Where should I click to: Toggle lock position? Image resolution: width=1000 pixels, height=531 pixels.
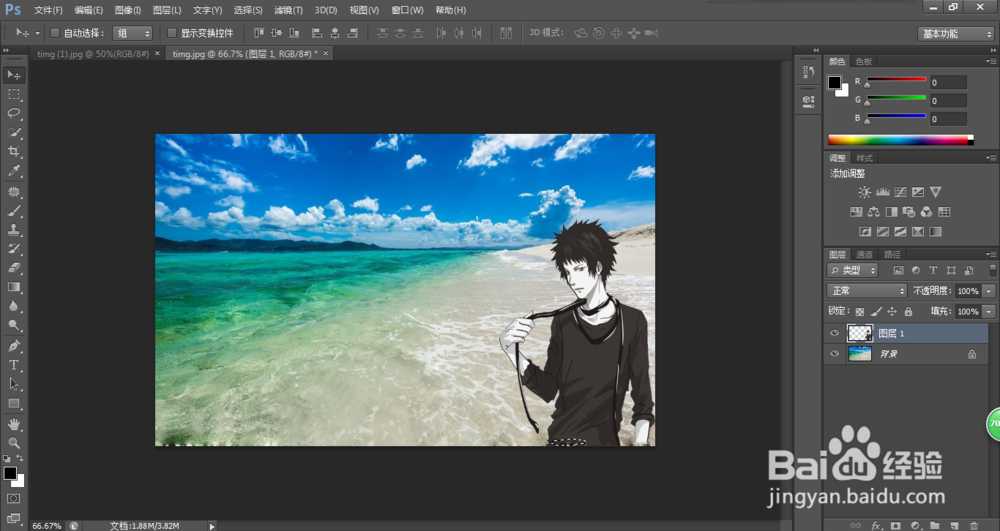click(892, 312)
